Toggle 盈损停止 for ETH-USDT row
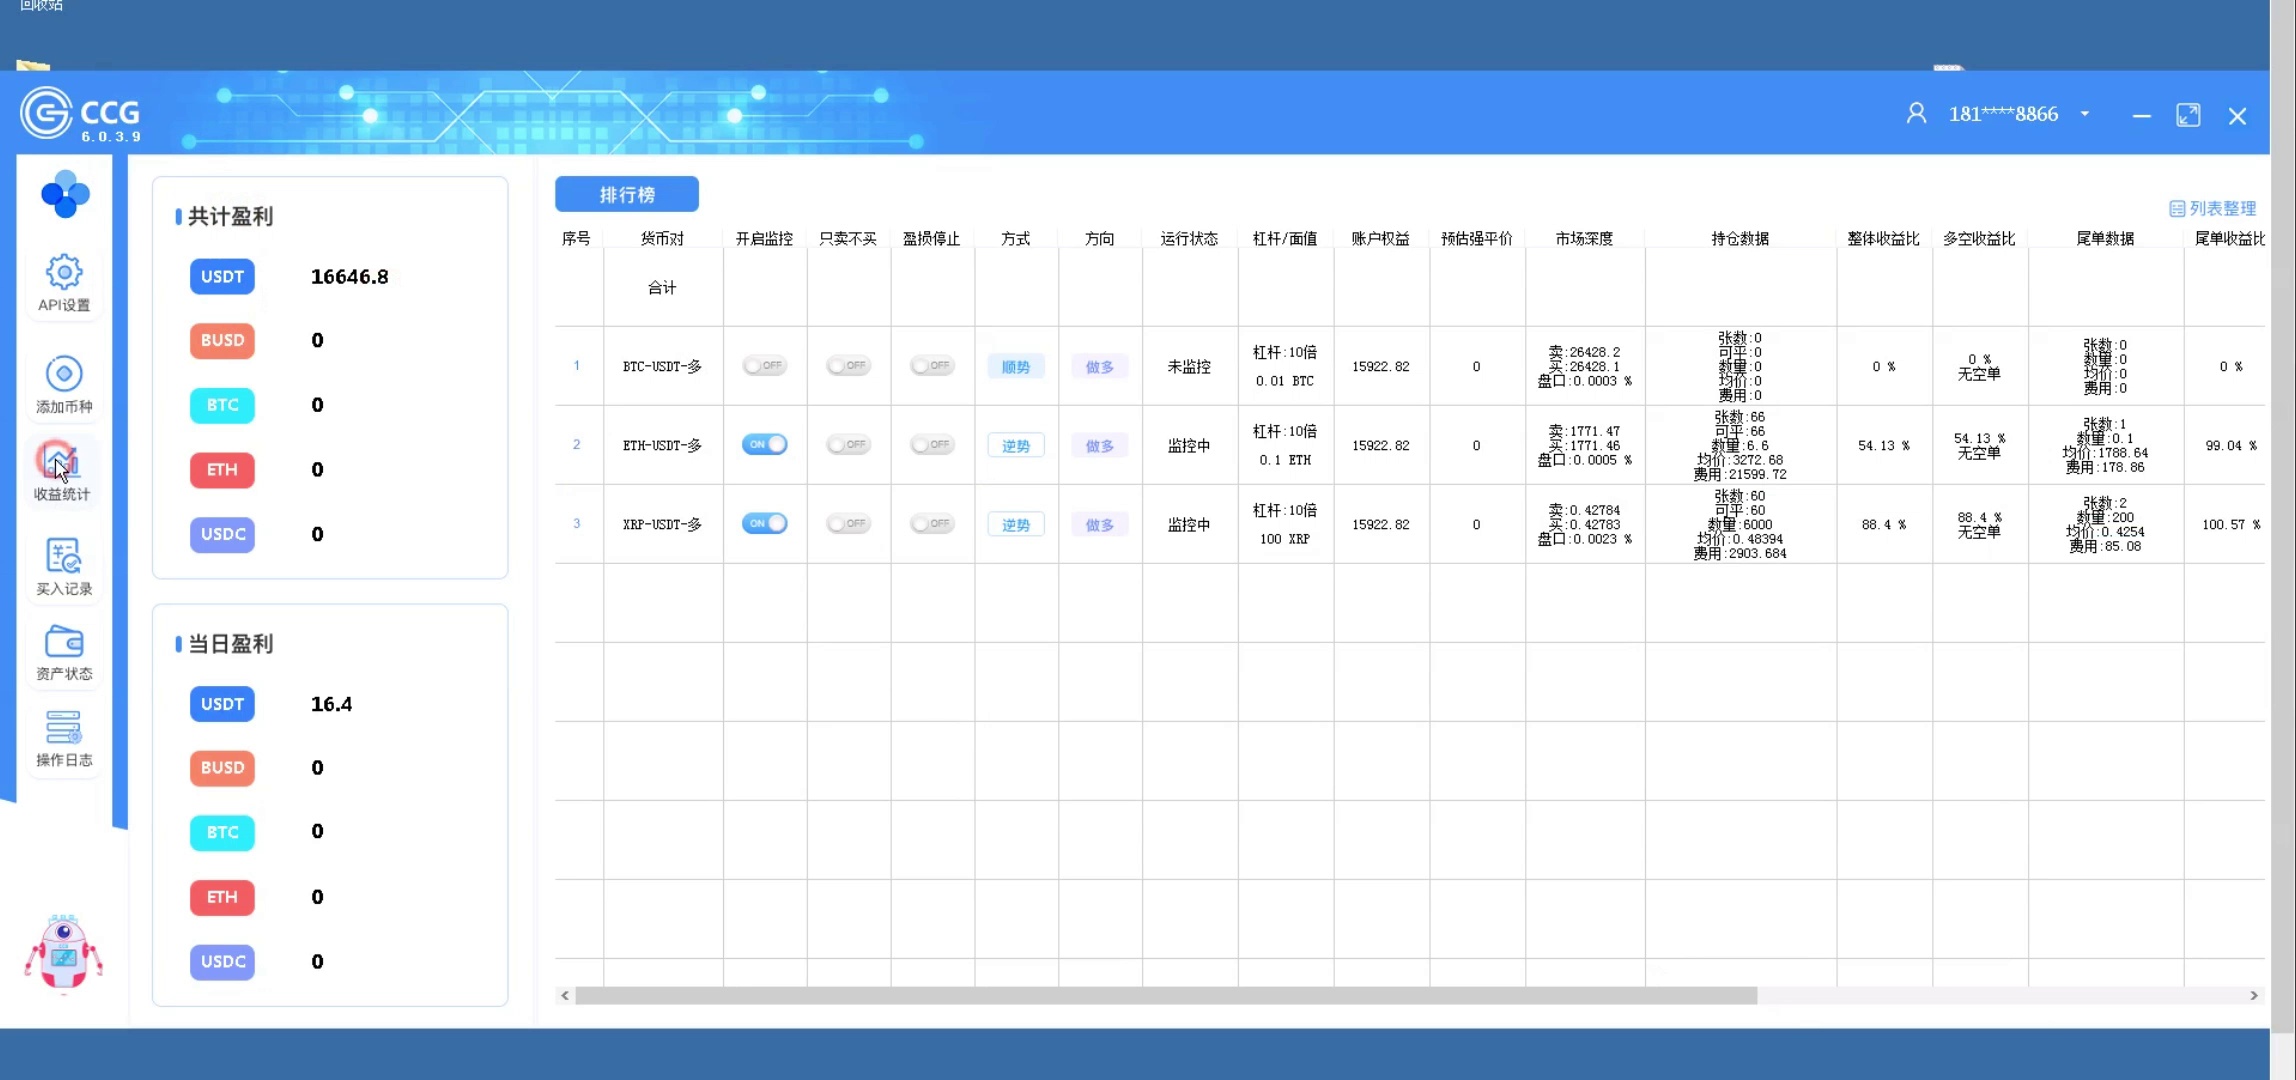Viewport: 2296px width, 1080px height. (x=932, y=444)
